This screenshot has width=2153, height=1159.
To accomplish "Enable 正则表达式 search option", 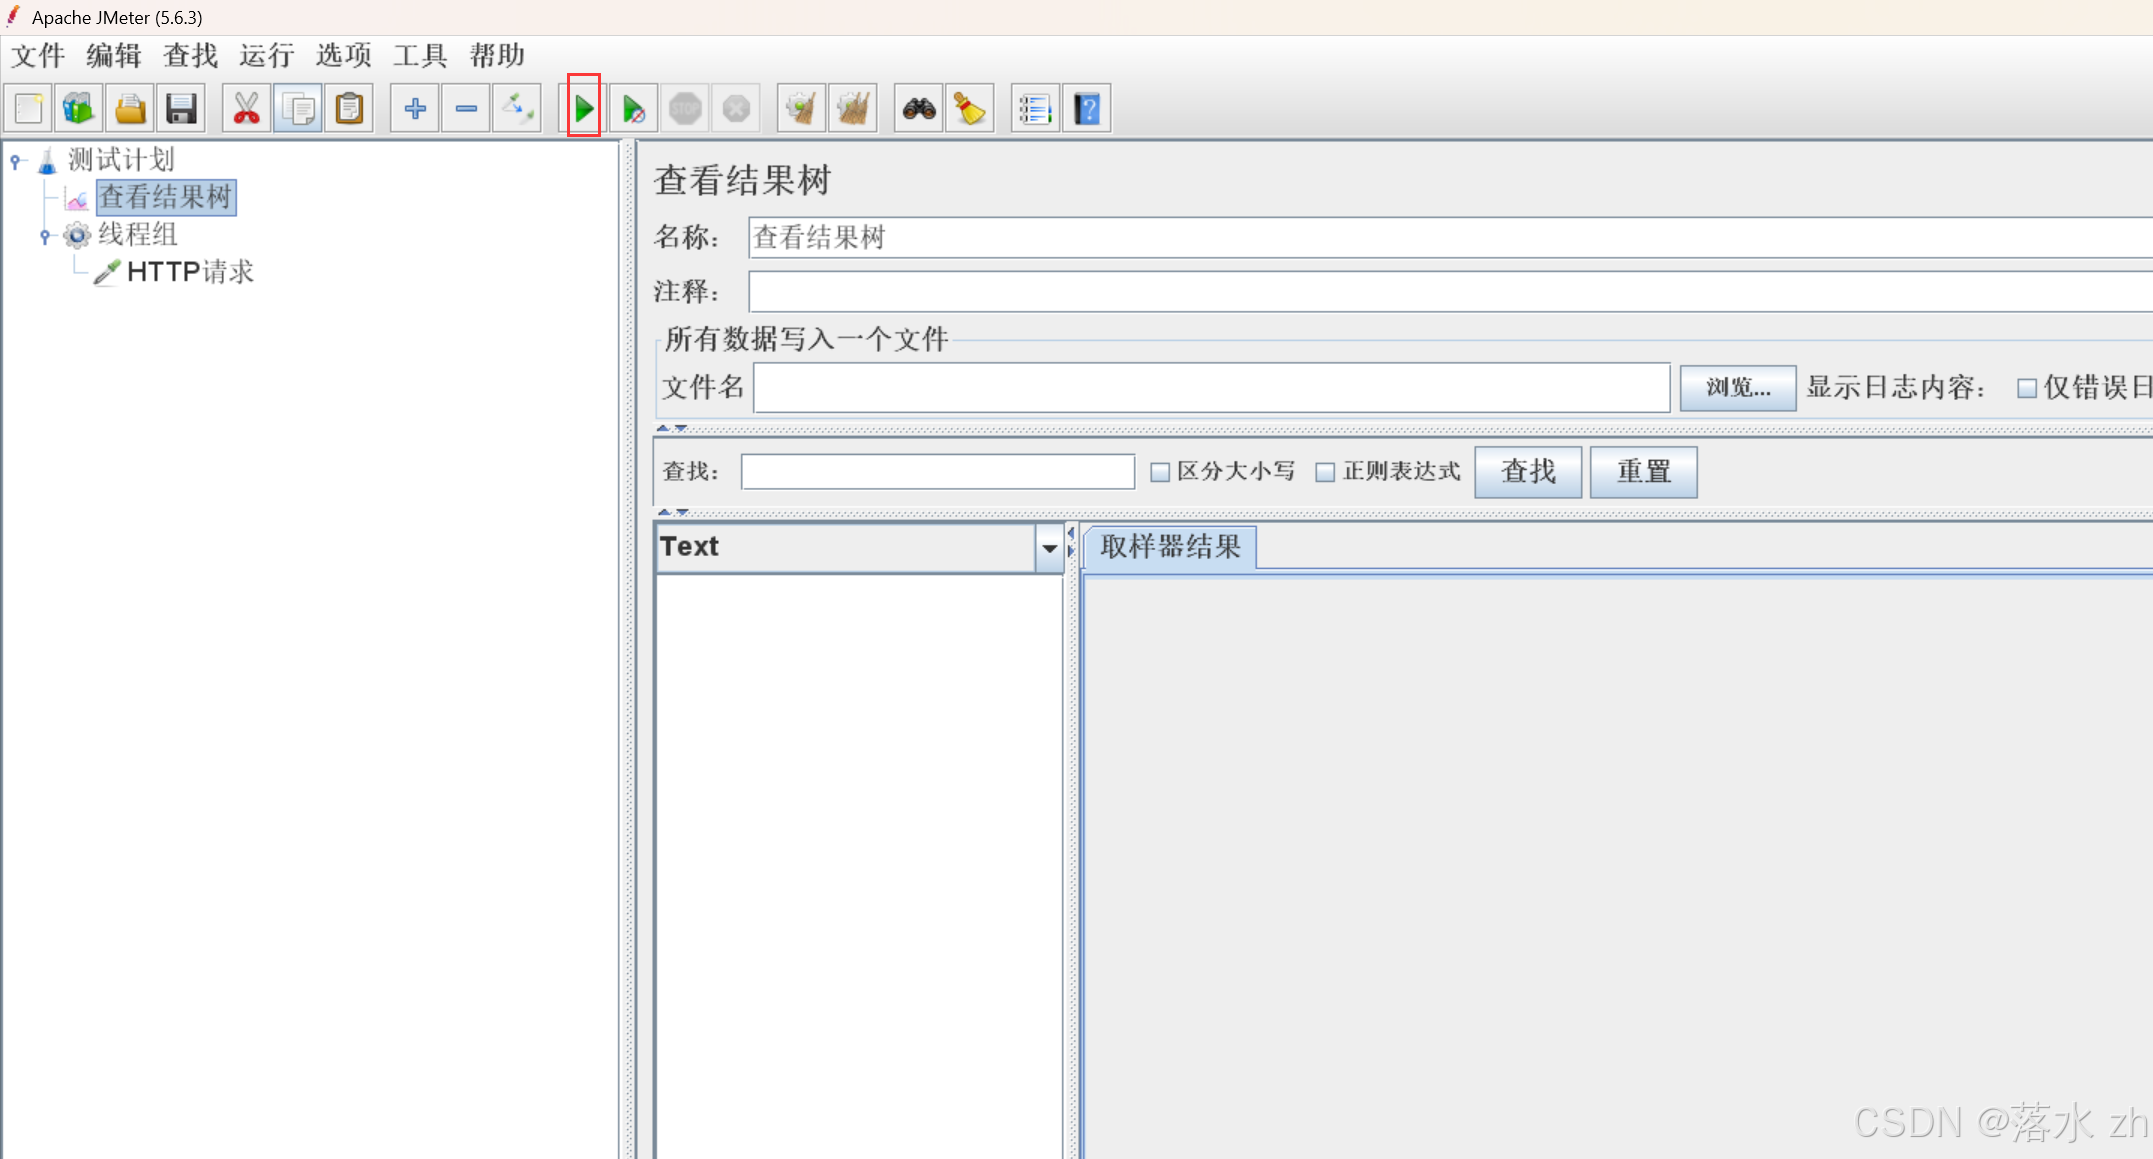I will click(1324, 472).
